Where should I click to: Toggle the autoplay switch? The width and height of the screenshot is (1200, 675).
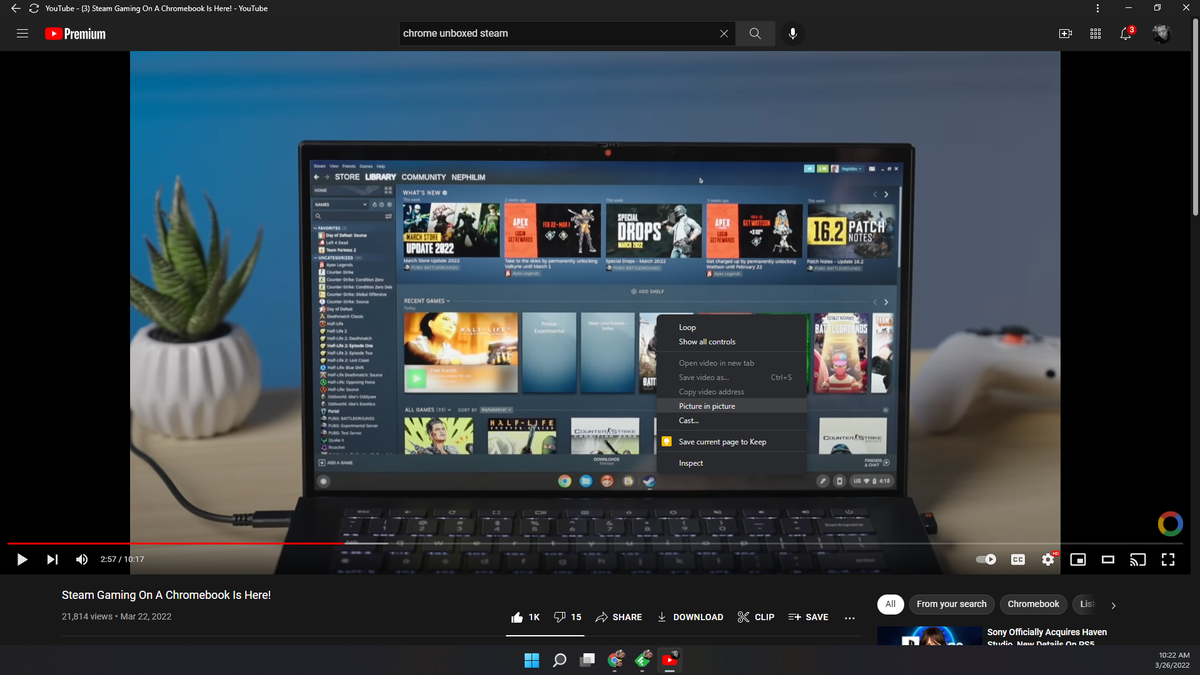(x=986, y=559)
